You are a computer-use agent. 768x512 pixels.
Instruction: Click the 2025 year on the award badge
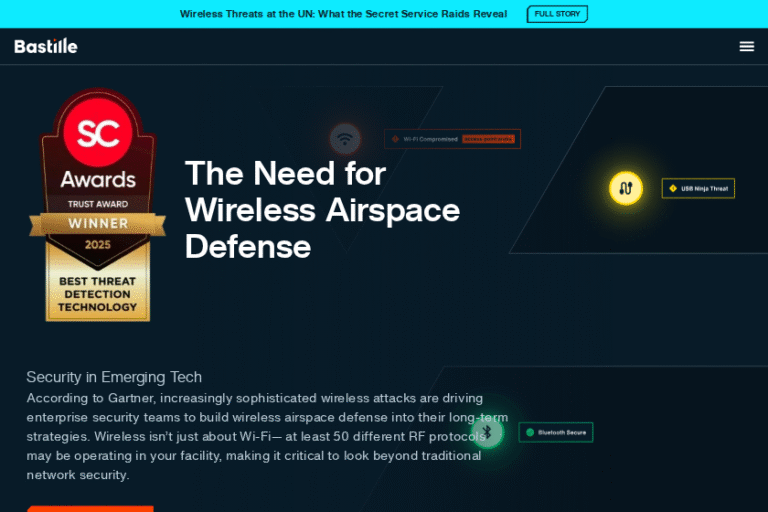(x=97, y=245)
